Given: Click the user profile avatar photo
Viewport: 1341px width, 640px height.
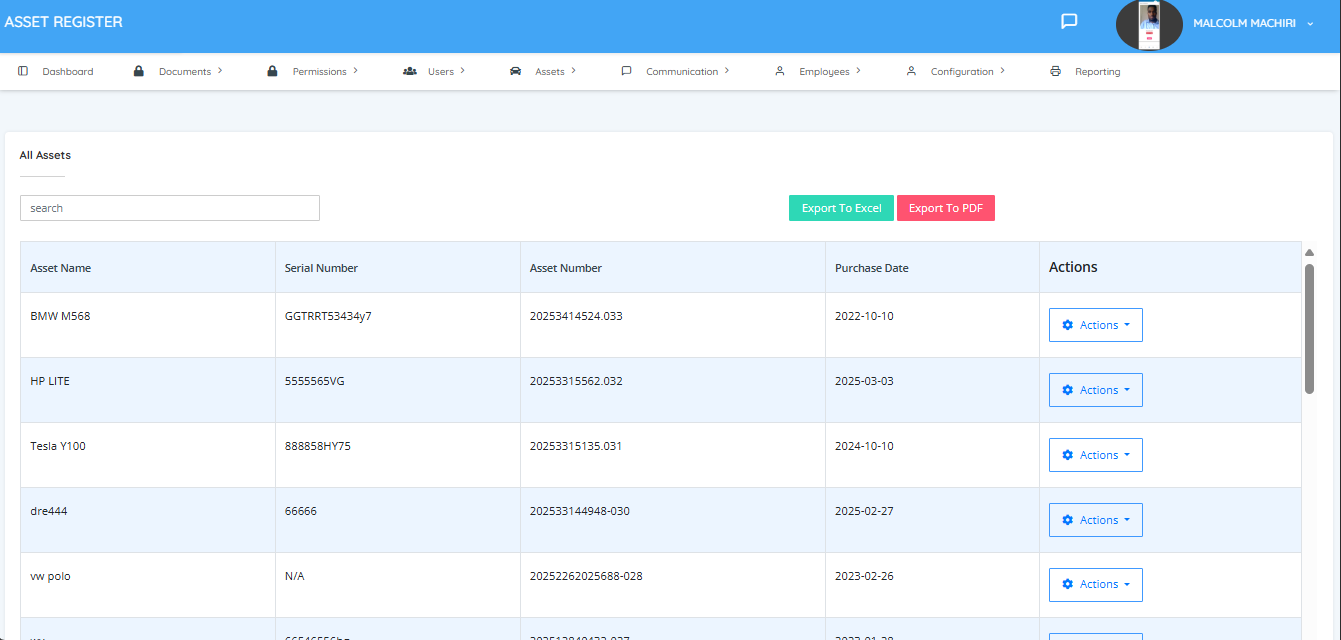Looking at the screenshot, I should coord(1149,24).
